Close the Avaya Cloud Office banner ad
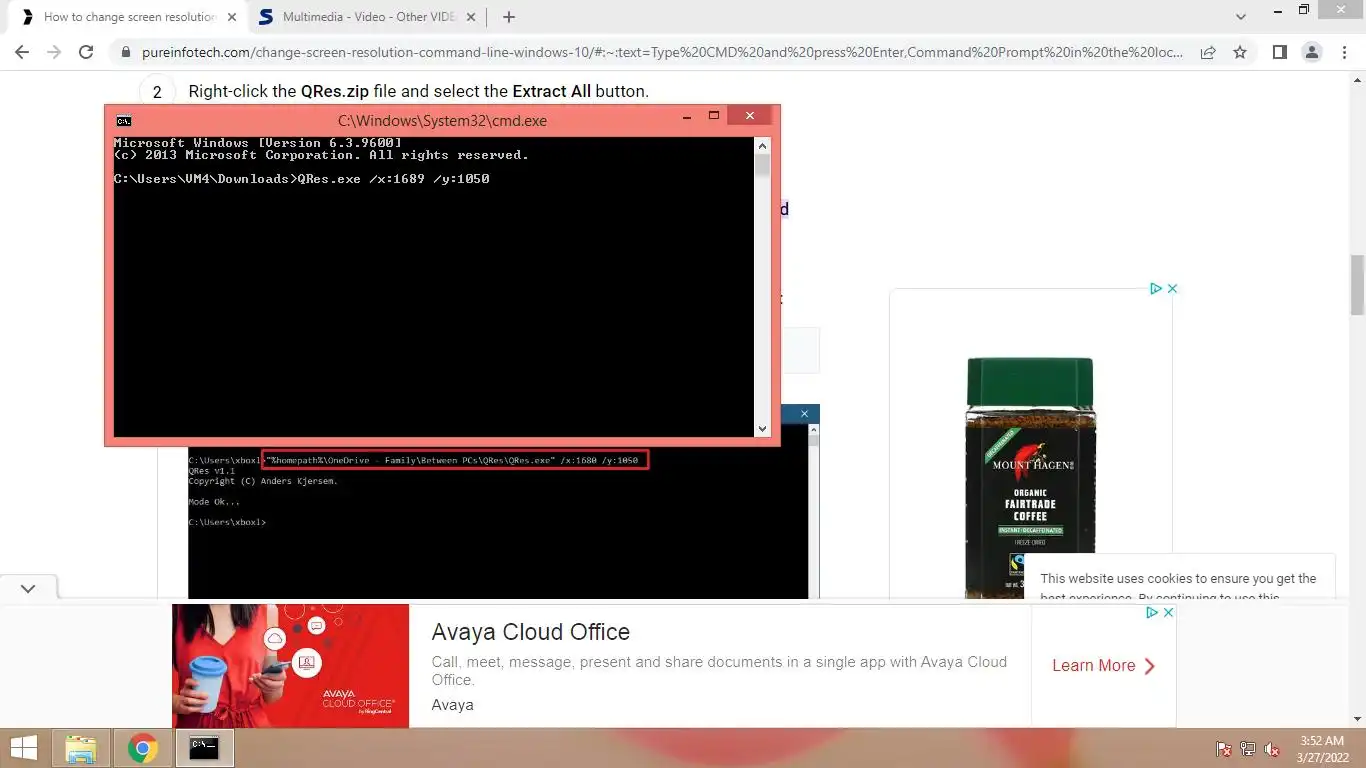This screenshot has height=768, width=1366. click(x=1168, y=612)
